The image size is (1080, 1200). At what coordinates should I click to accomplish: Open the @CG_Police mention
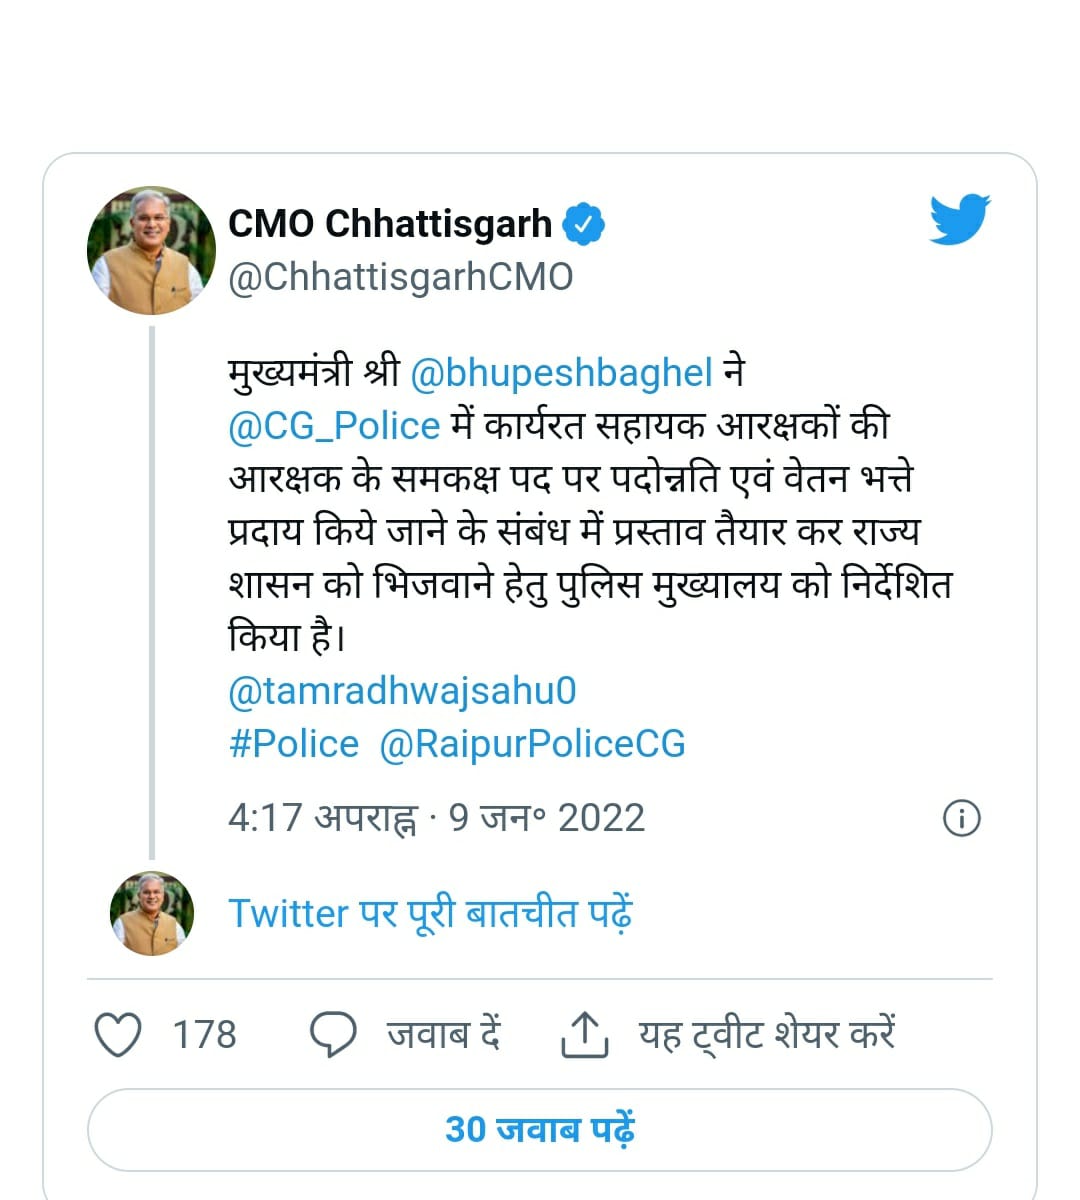pyautogui.click(x=334, y=426)
